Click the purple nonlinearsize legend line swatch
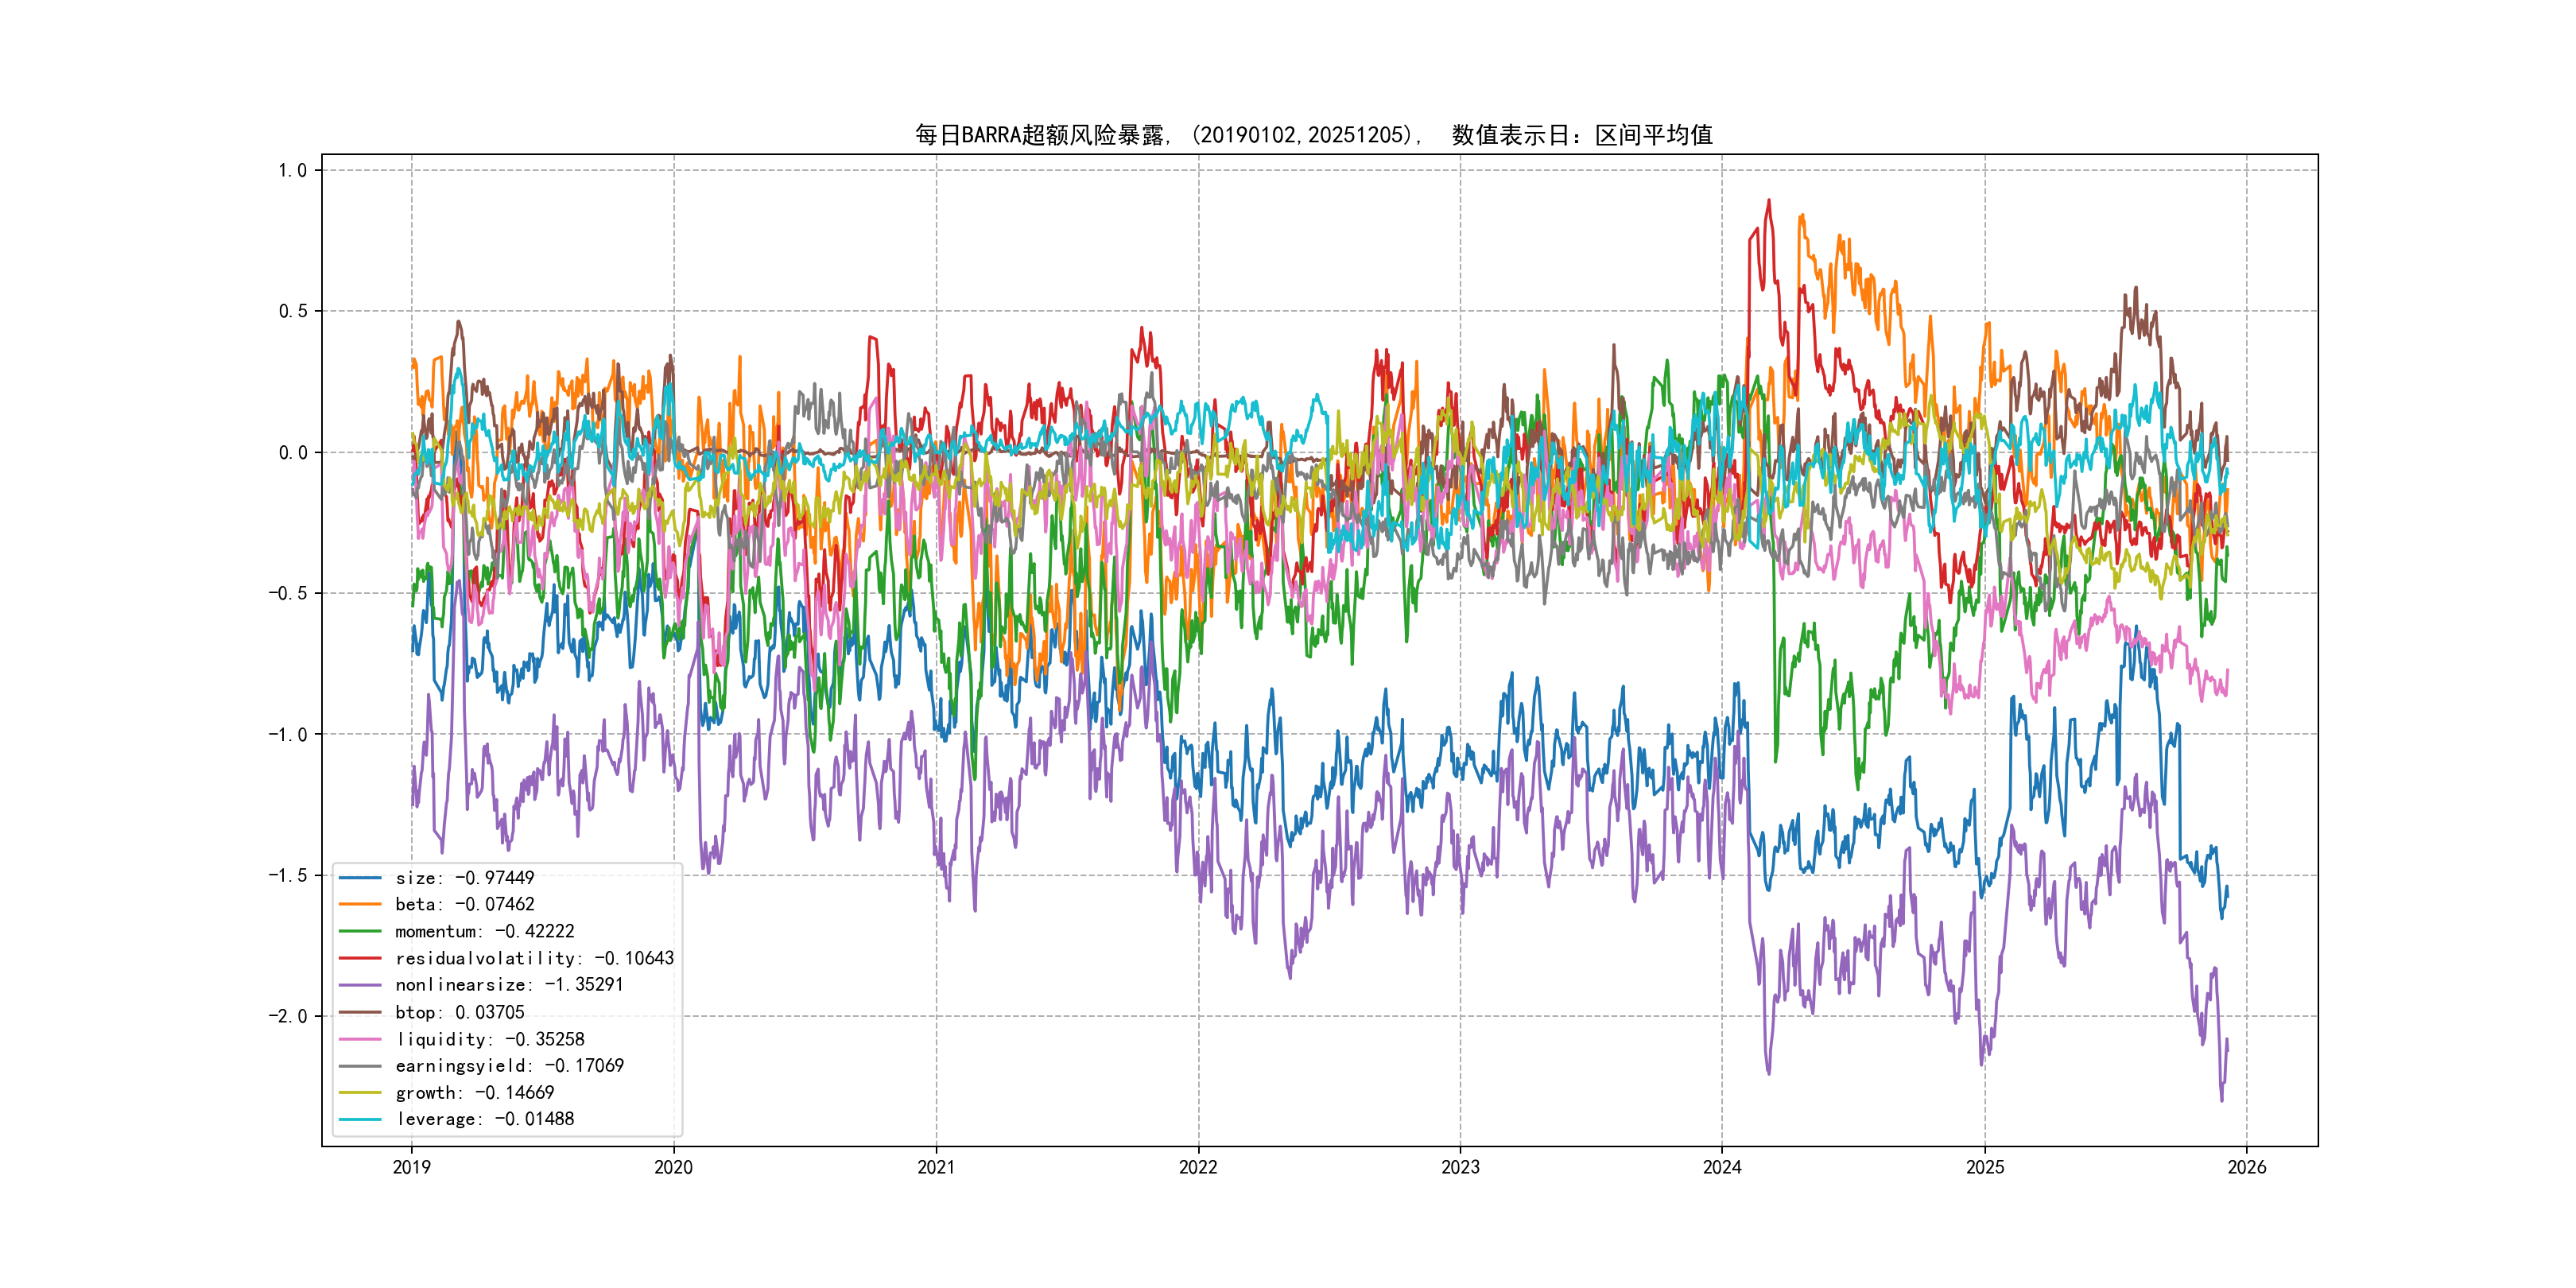Screen dimensions: 2576x1288 pyautogui.click(x=360, y=985)
